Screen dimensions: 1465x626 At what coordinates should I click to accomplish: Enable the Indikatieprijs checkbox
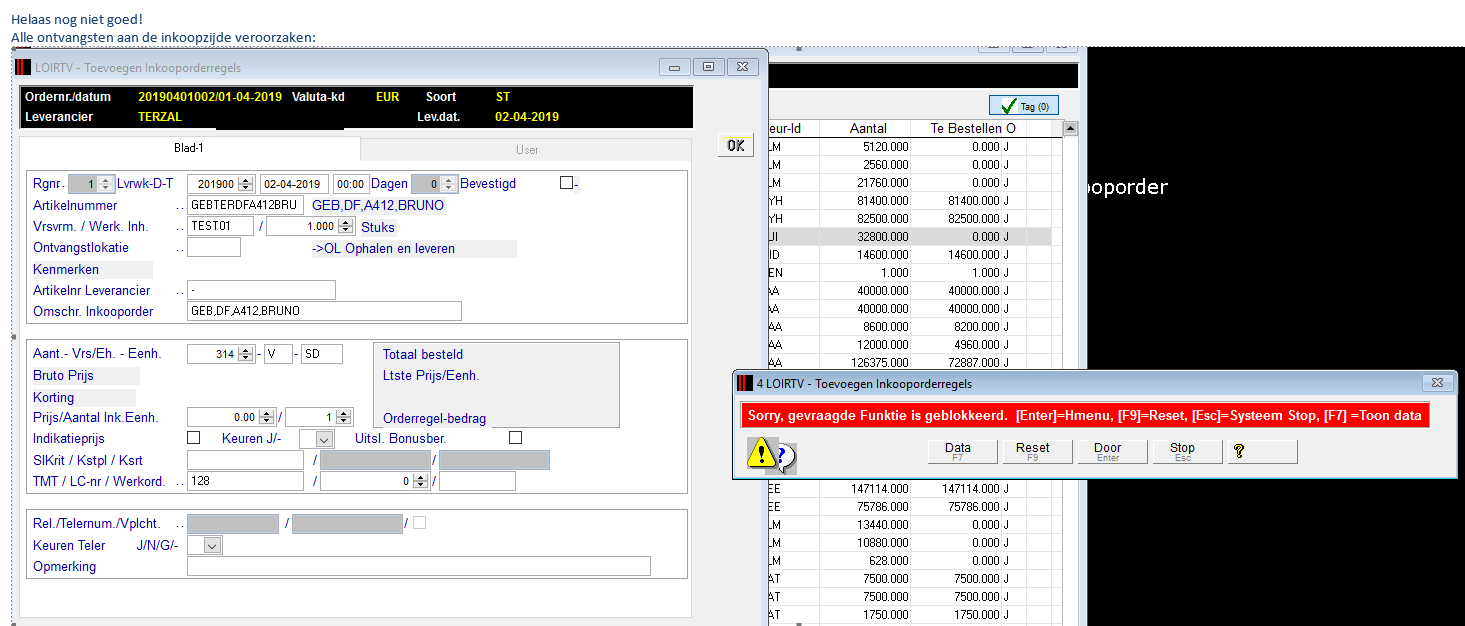coord(194,437)
